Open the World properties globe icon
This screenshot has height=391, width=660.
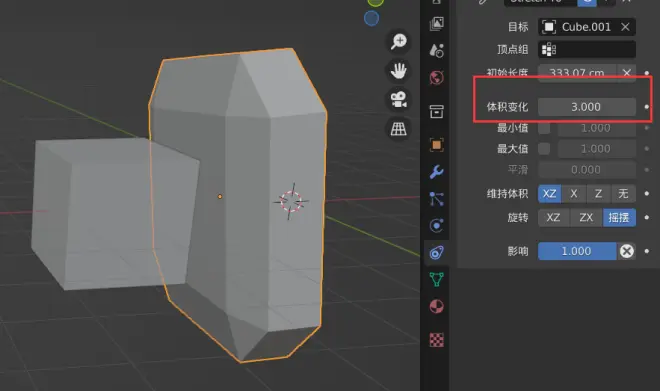(436, 78)
